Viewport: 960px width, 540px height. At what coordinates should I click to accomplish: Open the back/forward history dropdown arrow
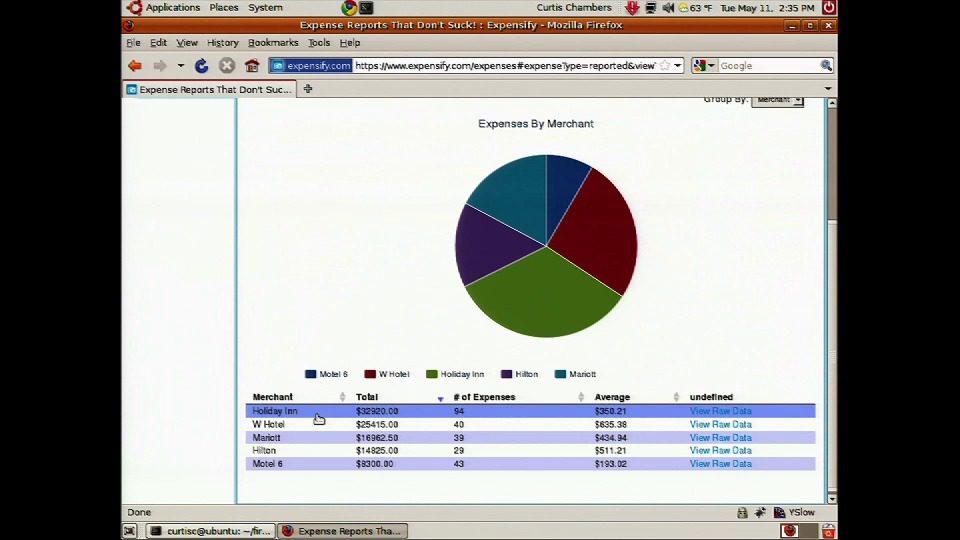click(181, 66)
